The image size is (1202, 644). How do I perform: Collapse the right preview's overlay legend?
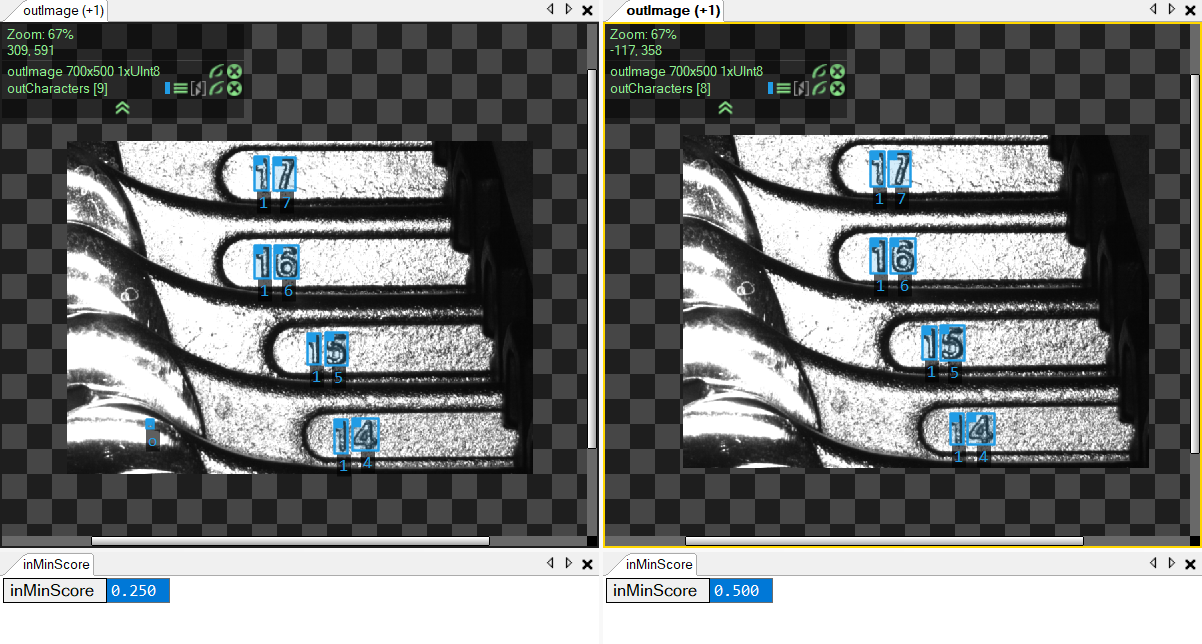pyautogui.click(x=725, y=108)
